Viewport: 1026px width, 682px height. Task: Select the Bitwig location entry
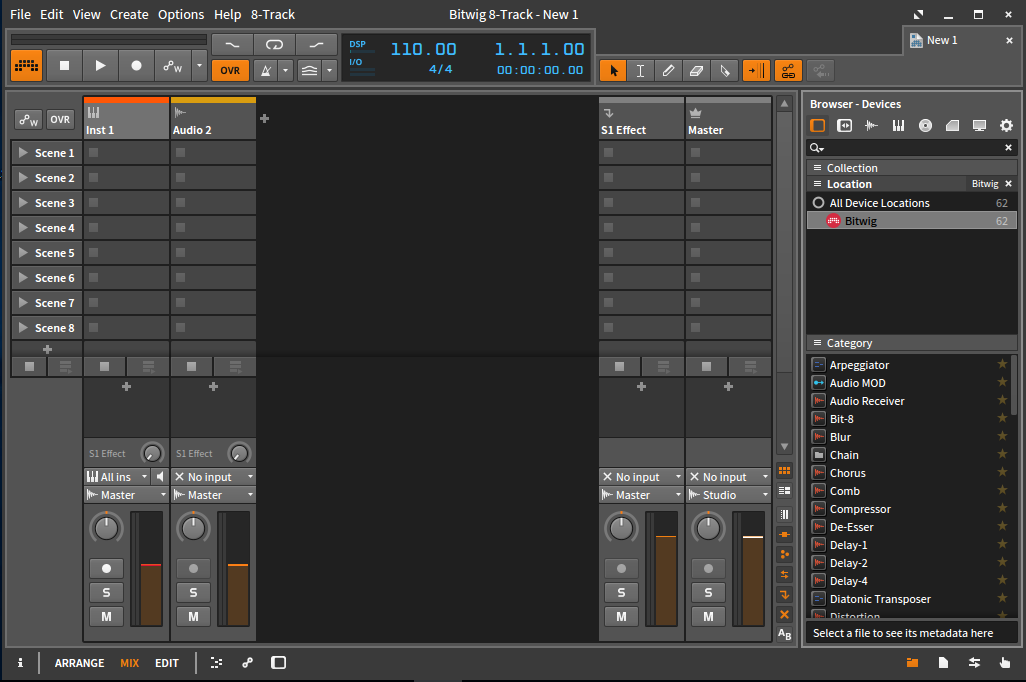(x=911, y=221)
